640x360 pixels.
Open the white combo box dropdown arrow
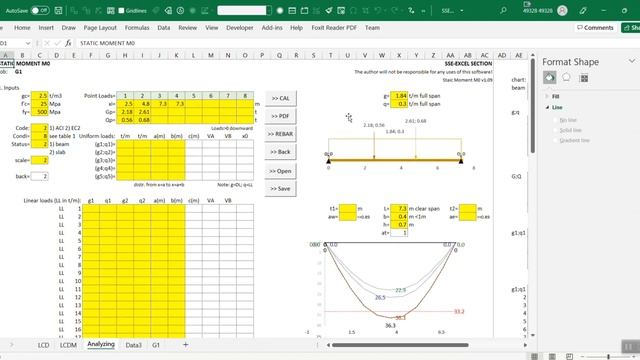pos(269,11)
